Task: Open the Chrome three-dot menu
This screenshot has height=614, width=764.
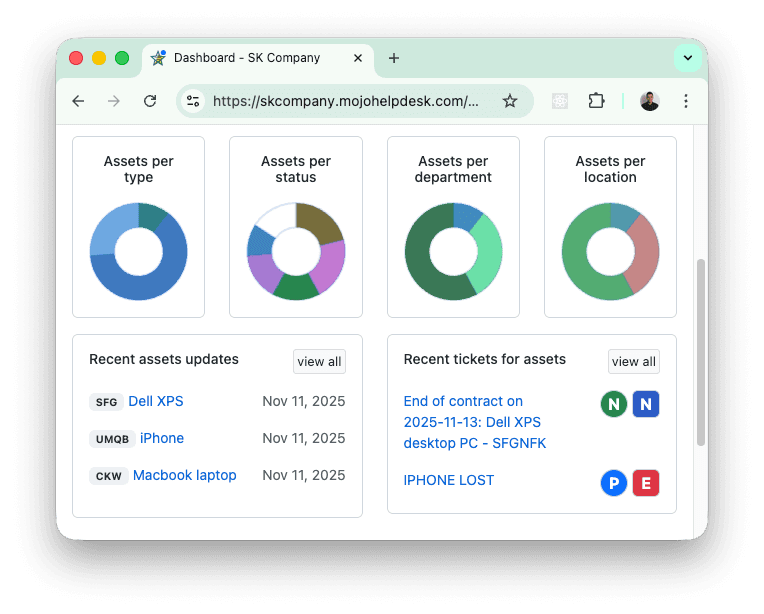Action: pyautogui.click(x=686, y=101)
